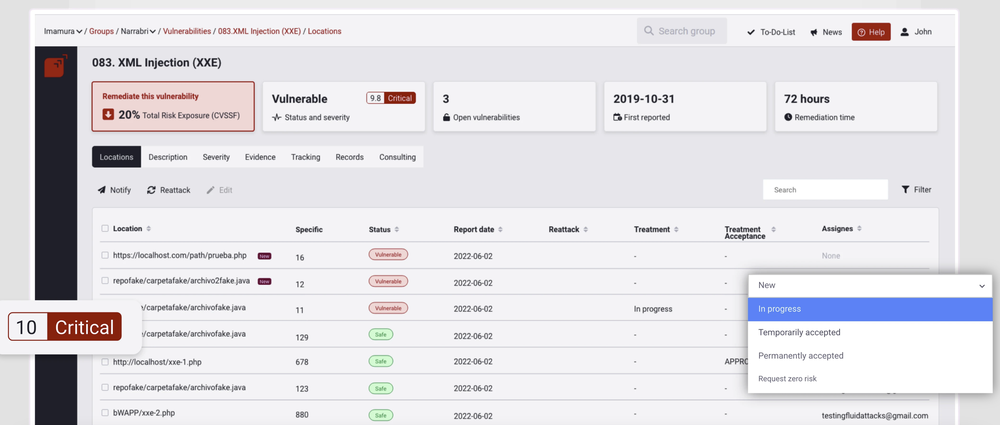Open the treatment dropdown showing New
This screenshot has width=1000, height=425.
(x=870, y=285)
